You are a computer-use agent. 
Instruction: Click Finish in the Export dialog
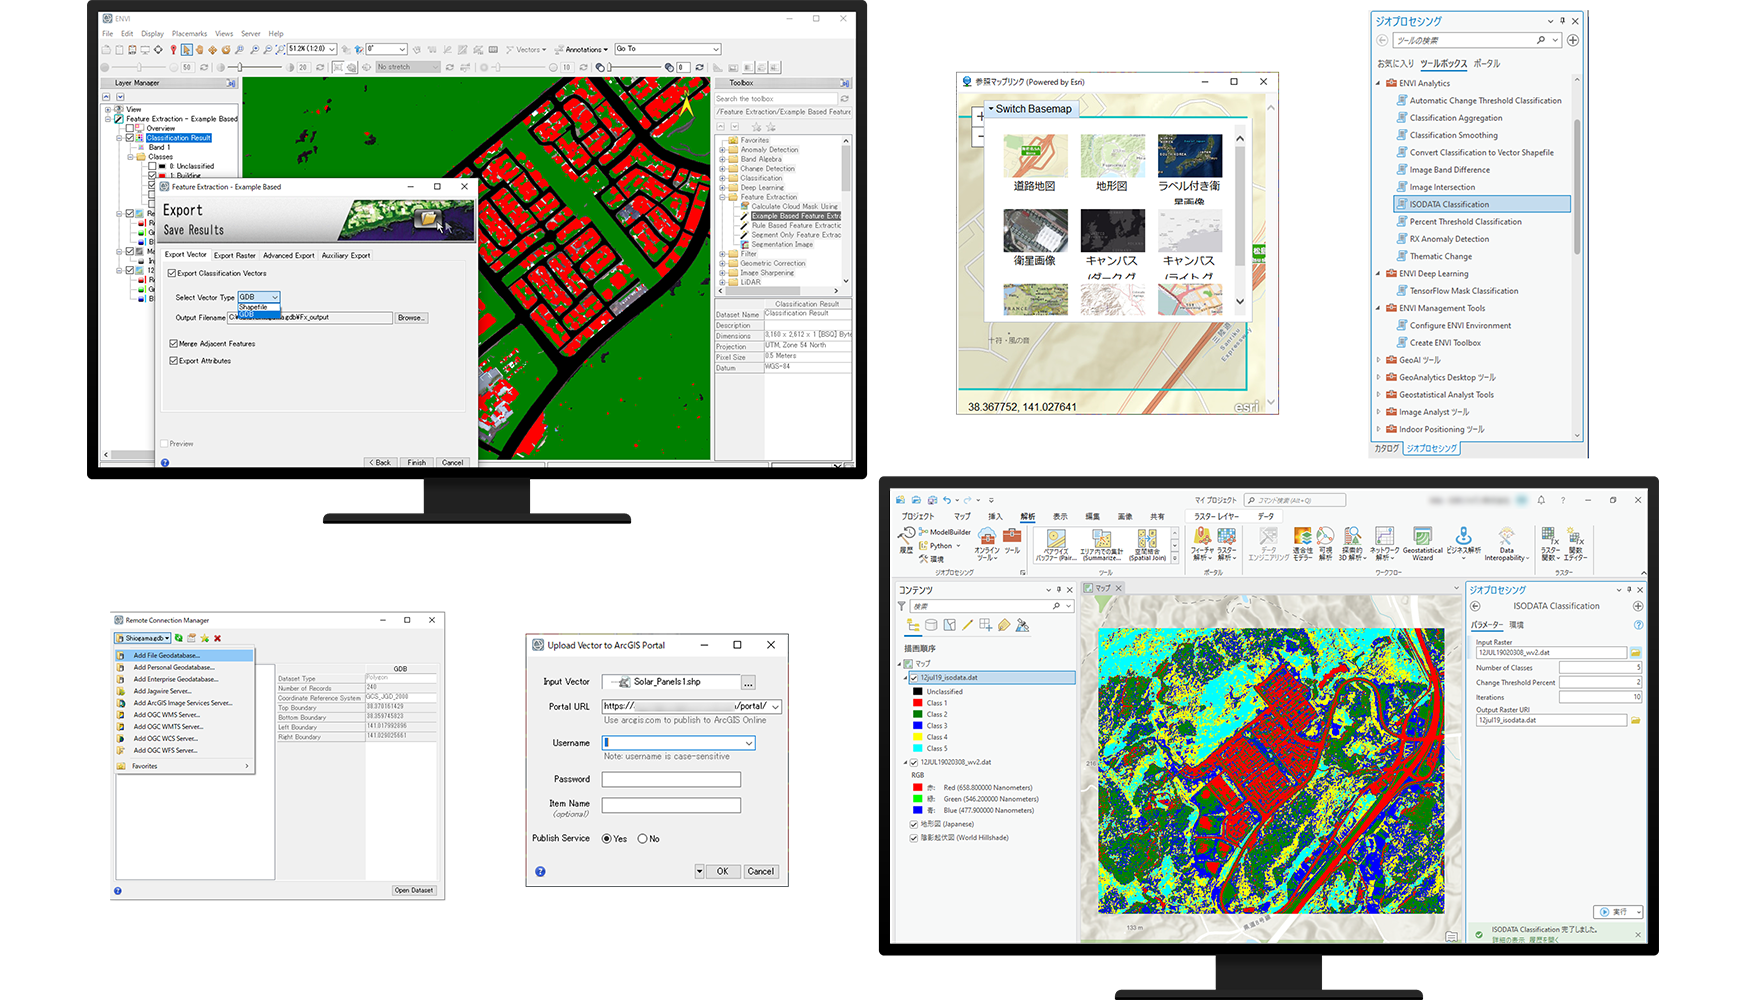[417, 462]
